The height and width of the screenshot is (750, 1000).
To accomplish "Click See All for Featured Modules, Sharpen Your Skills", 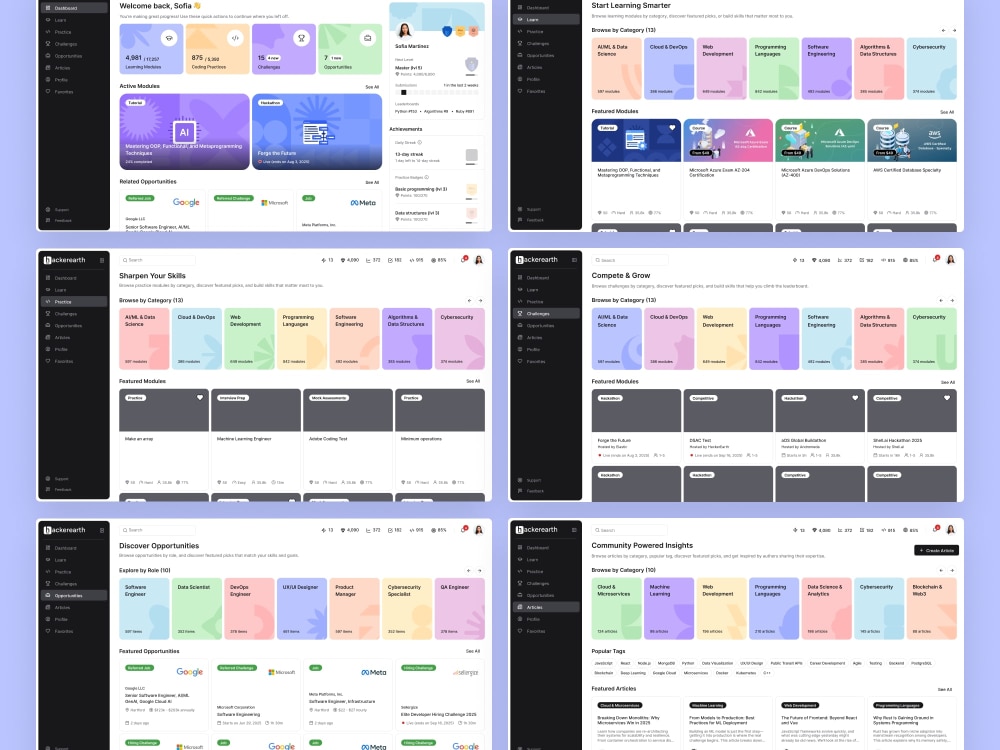I will (x=473, y=381).
